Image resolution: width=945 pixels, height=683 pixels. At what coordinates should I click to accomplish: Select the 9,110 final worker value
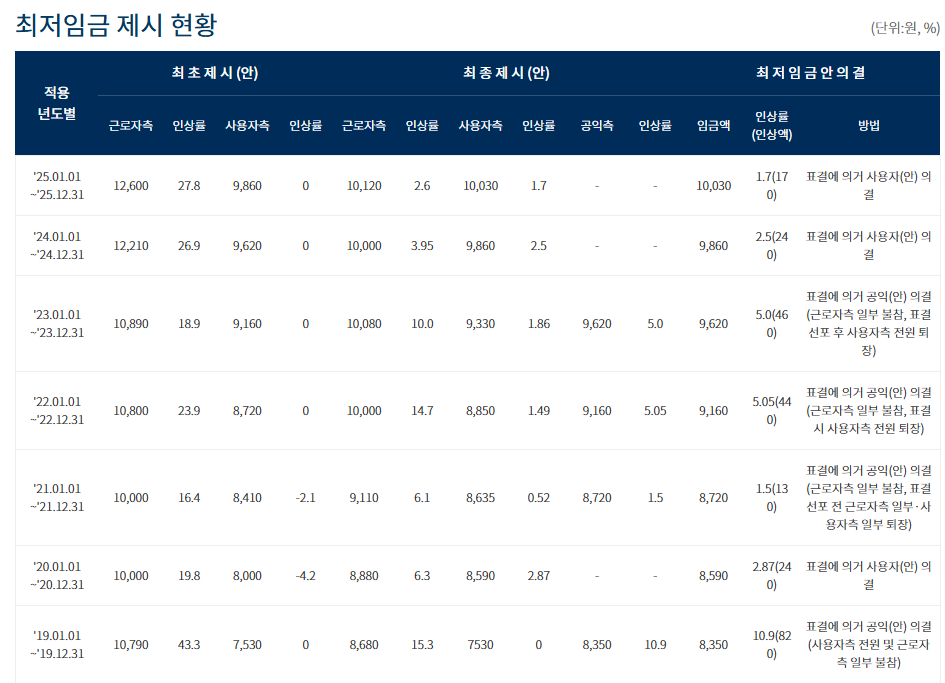coord(364,497)
